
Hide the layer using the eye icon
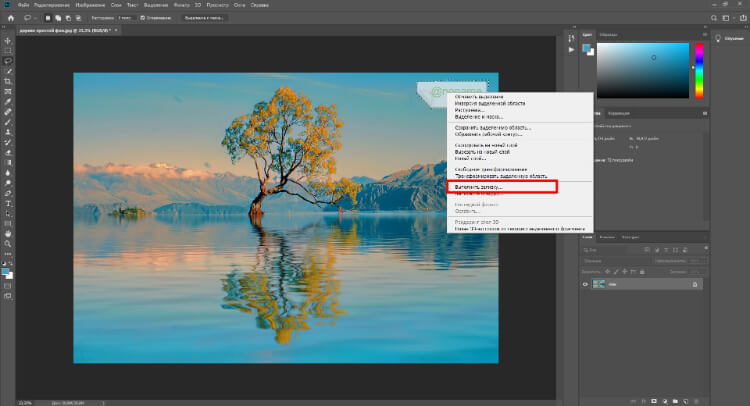585,284
